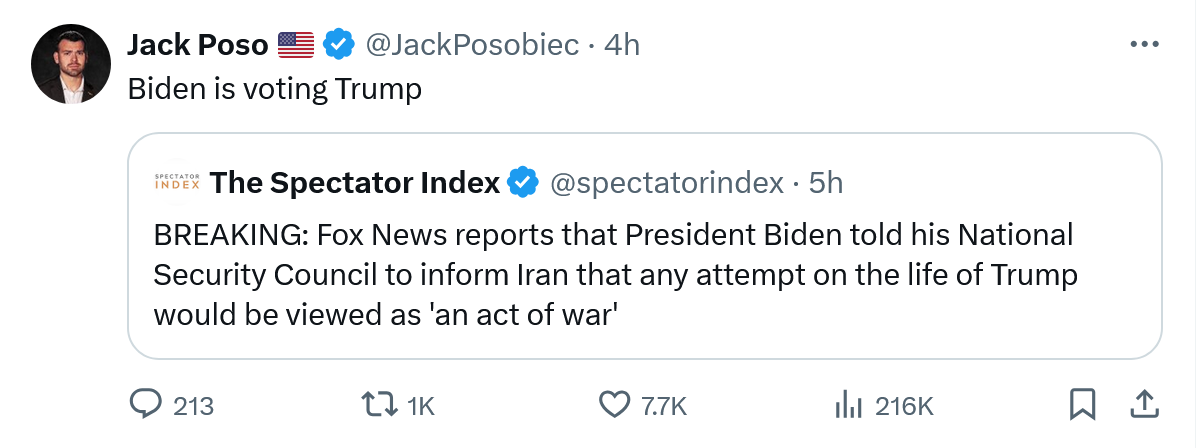Click the 4h timestamp on the tweet
1196x448 pixels.
point(622,45)
